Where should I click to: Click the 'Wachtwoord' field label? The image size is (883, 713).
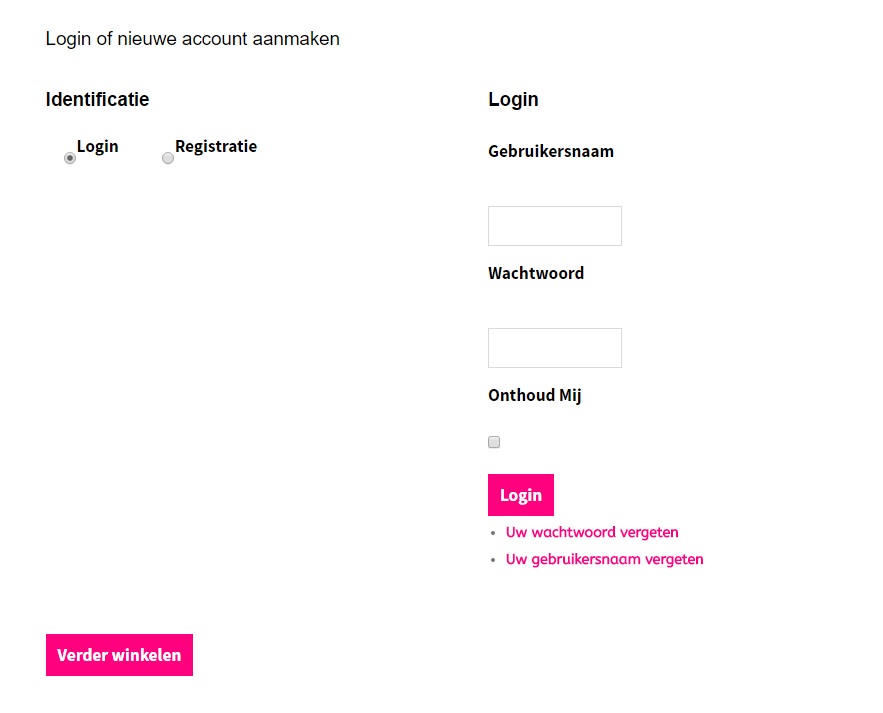(536, 273)
